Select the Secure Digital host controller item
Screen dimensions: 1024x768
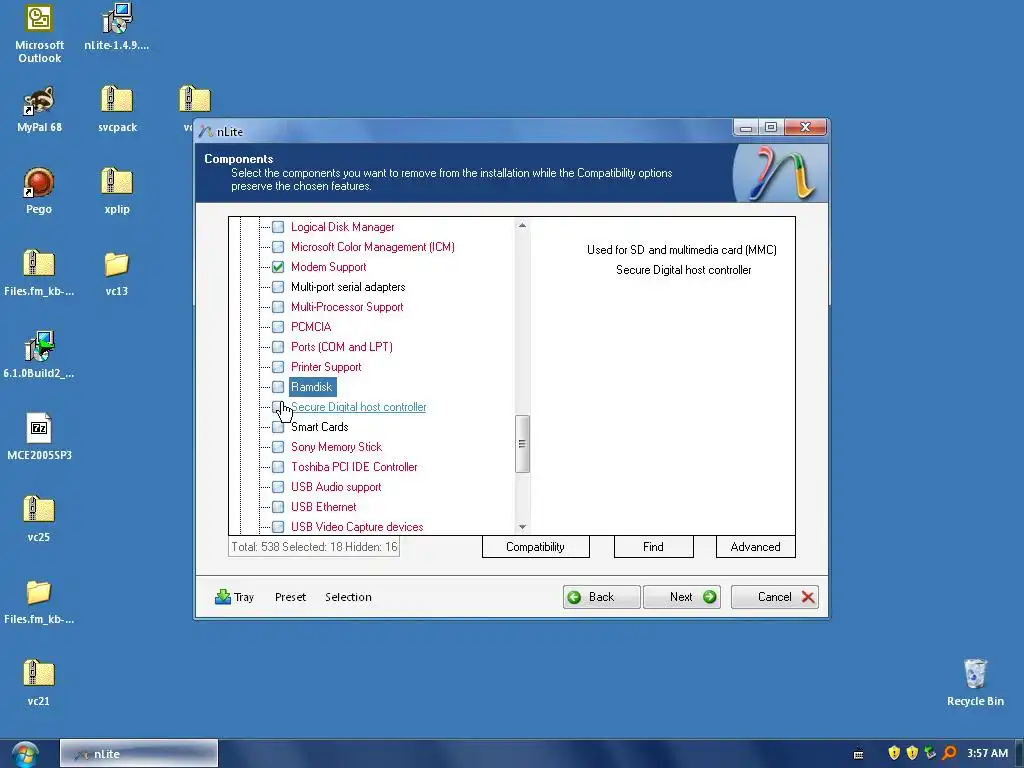point(359,407)
